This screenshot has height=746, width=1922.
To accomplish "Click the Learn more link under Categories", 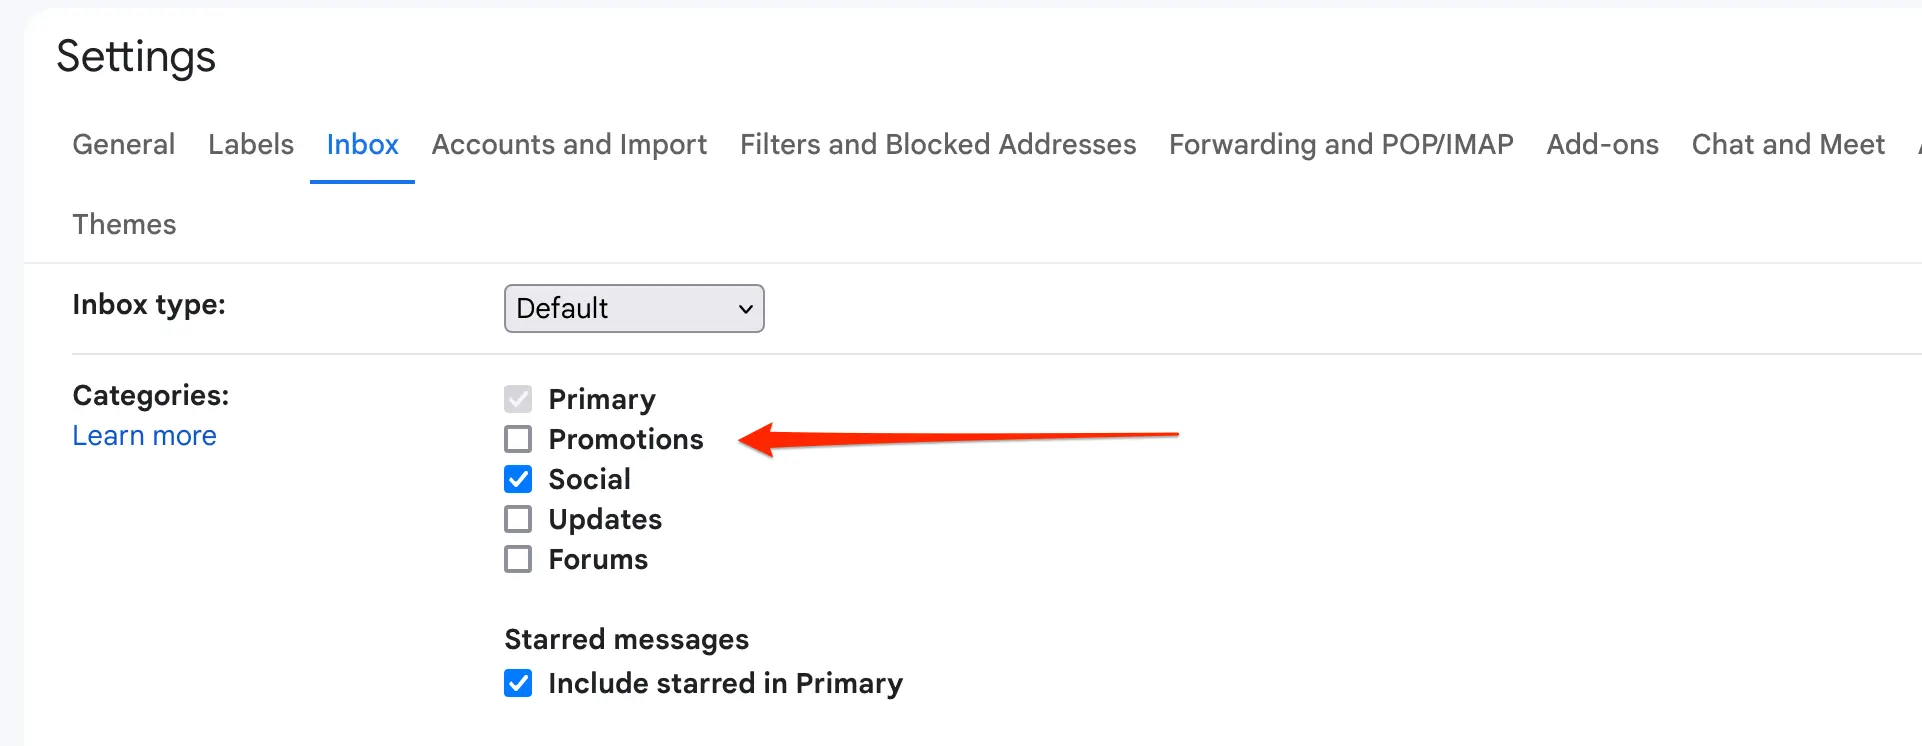I will (144, 435).
